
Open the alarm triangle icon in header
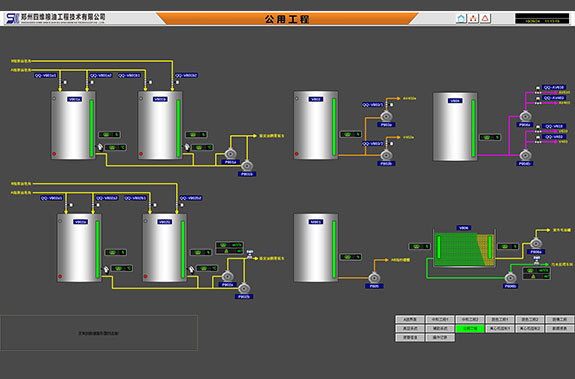(485, 18)
